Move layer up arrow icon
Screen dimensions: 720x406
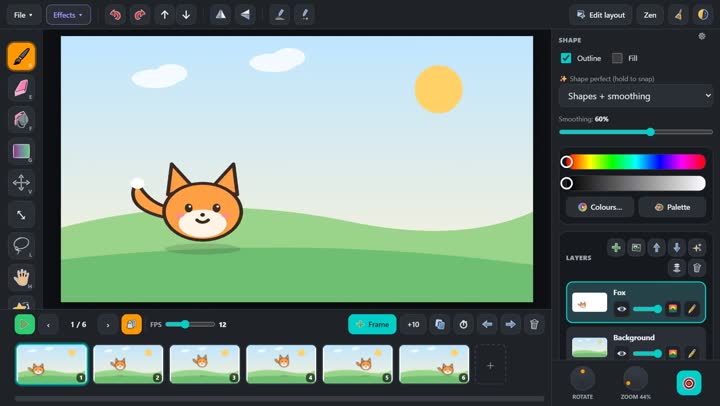click(x=657, y=248)
